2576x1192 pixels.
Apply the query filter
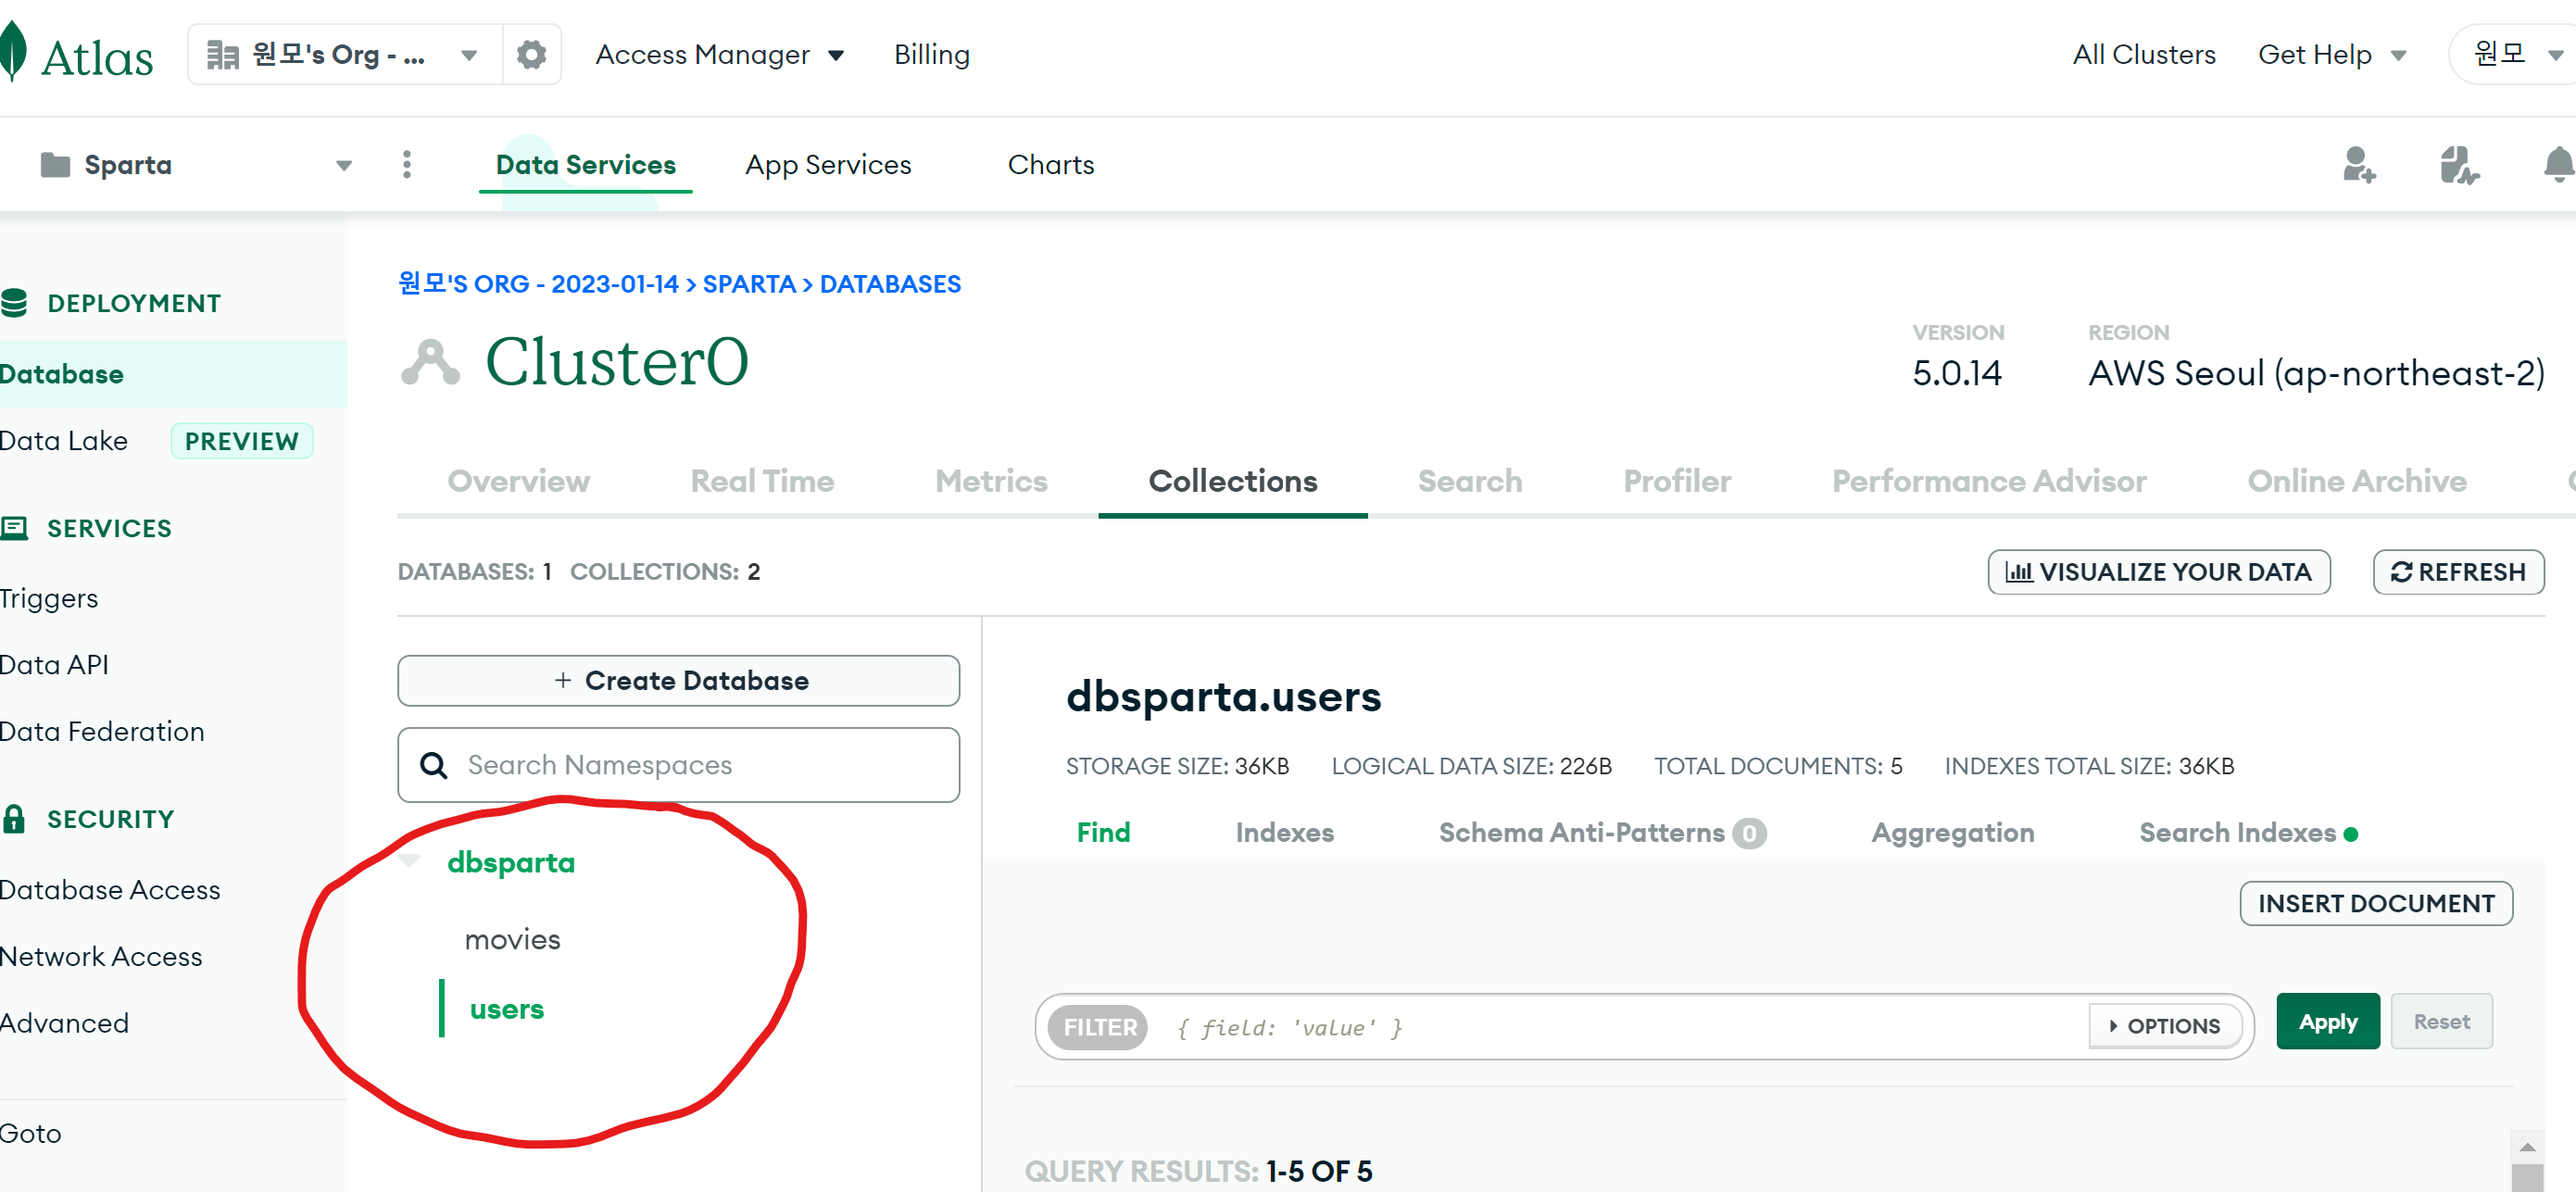click(2327, 1021)
